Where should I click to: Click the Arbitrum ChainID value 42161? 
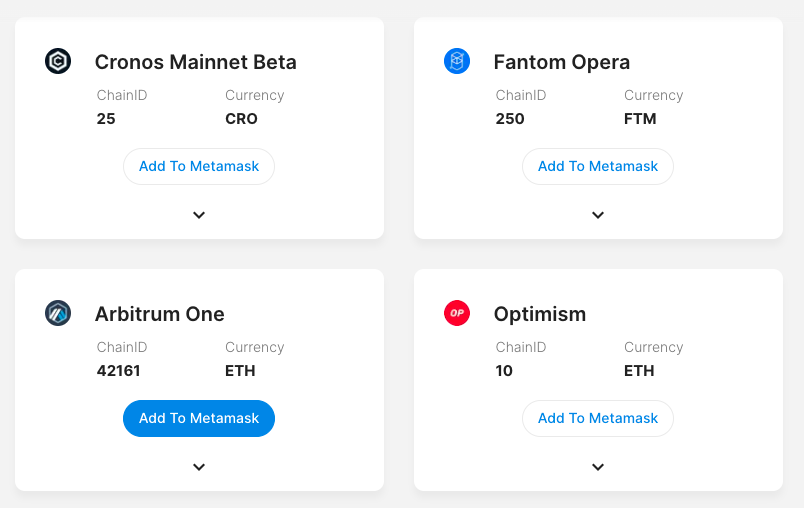pos(118,370)
